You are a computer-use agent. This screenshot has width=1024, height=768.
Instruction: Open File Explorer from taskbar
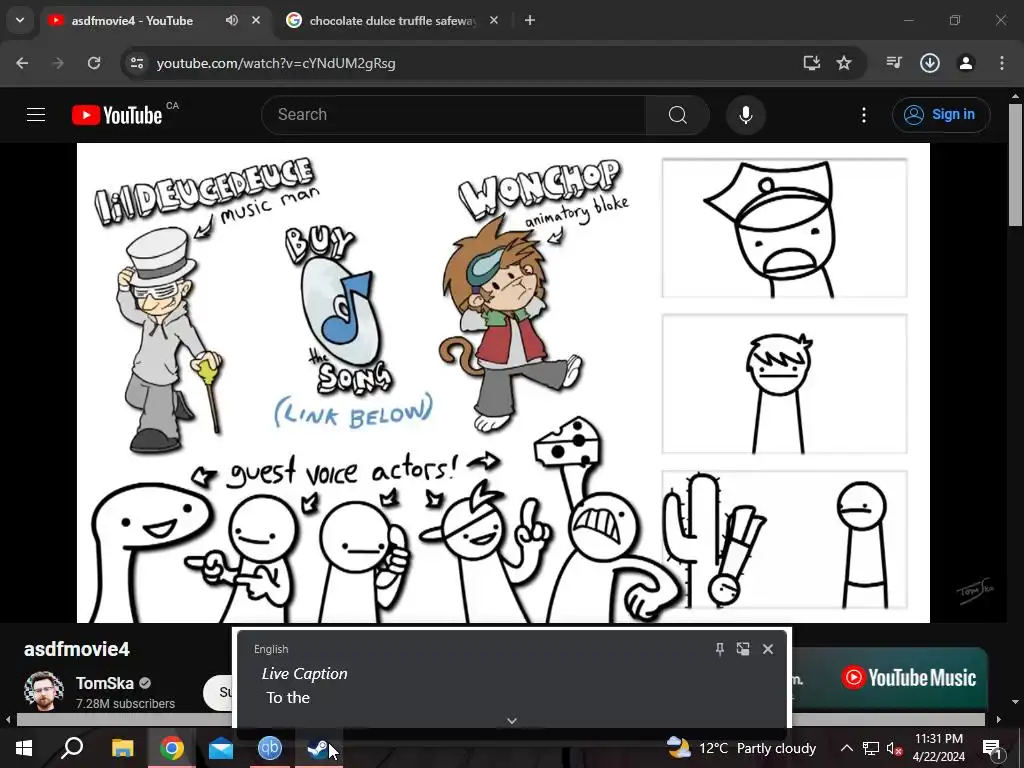(x=122, y=748)
